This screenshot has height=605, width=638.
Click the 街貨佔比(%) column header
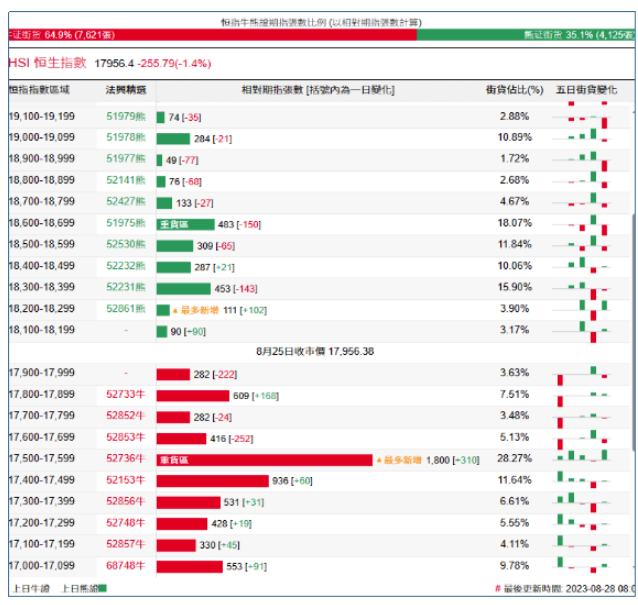(512, 90)
